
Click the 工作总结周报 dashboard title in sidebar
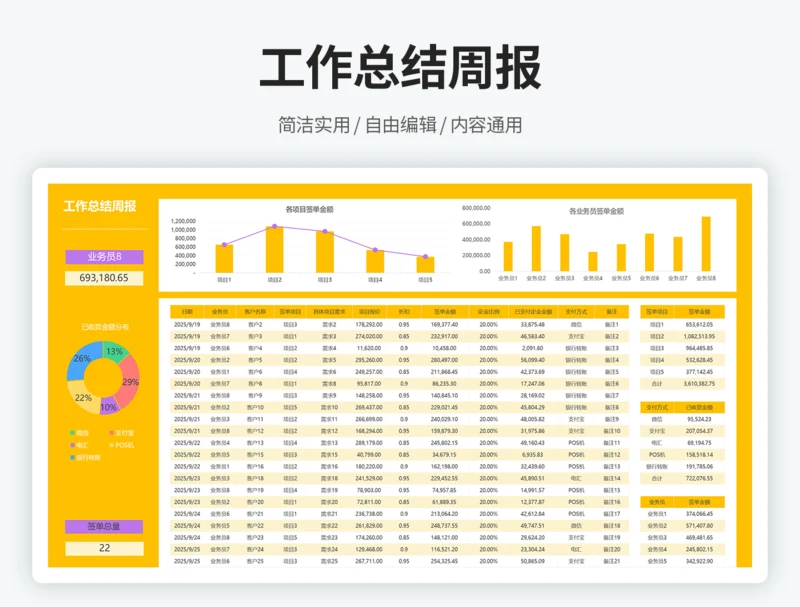click(100, 207)
